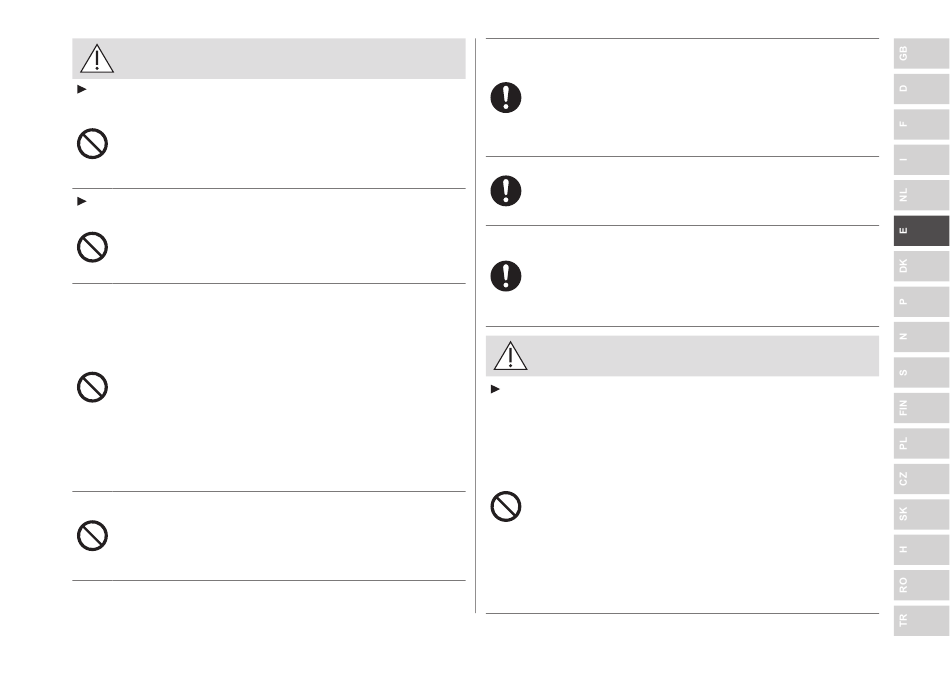Click the warning triangle in left gray banner
Screen dimensions: 950x675
(97, 59)
